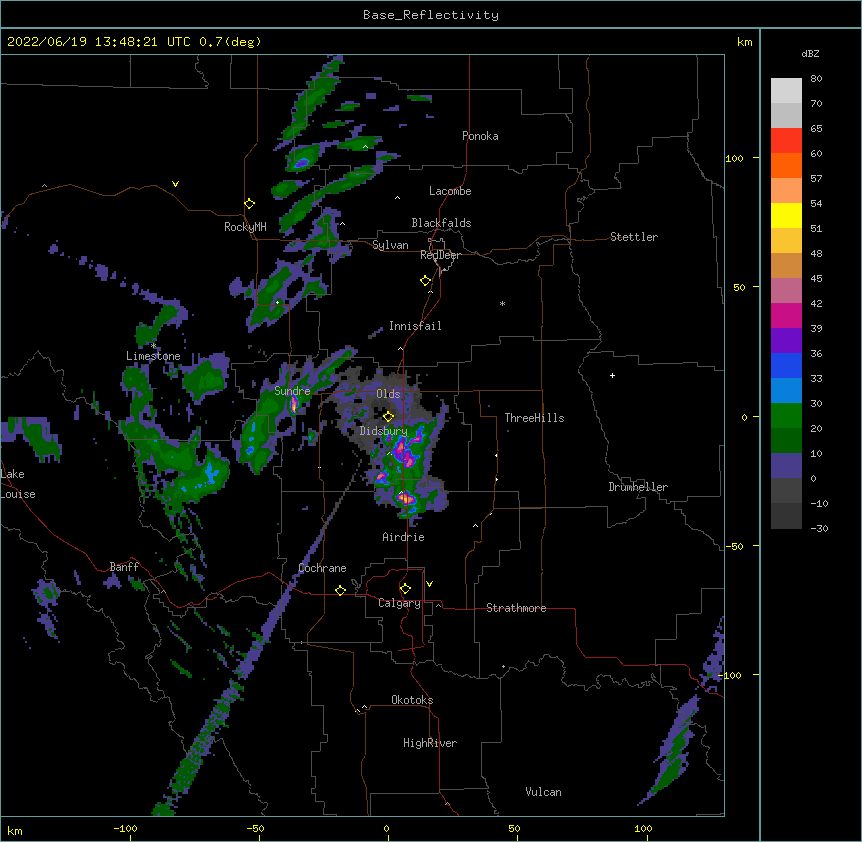Click the Olds town label
This screenshot has height=842, width=862.
tap(388, 394)
